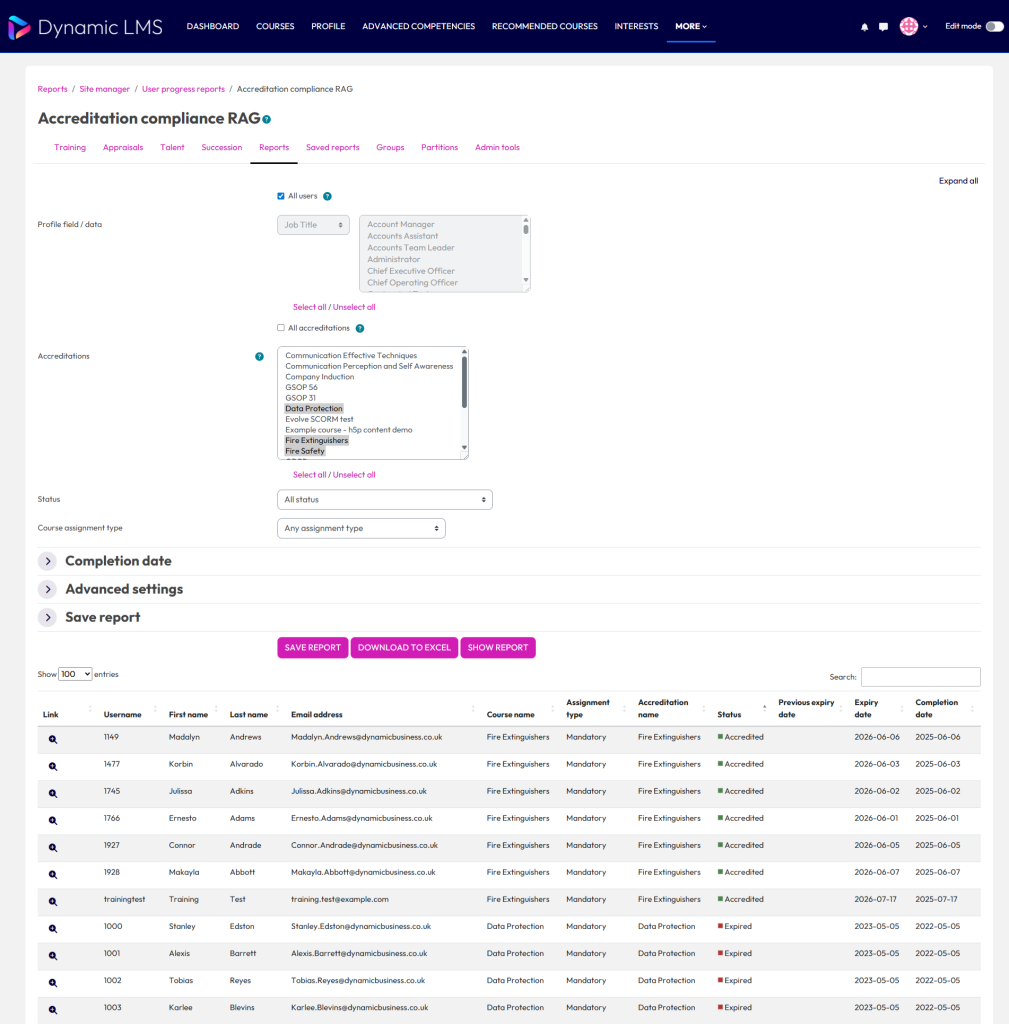
Task: Open the notifications bell
Action: pyautogui.click(x=865, y=27)
